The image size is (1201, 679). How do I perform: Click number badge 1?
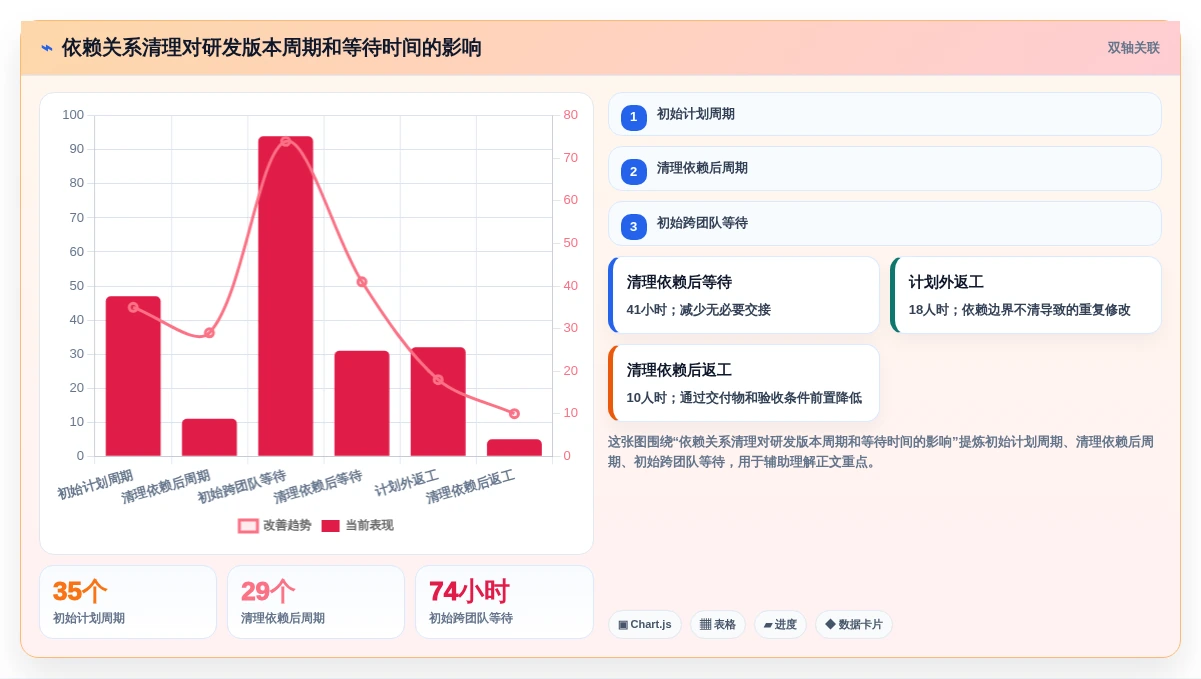[x=634, y=117]
